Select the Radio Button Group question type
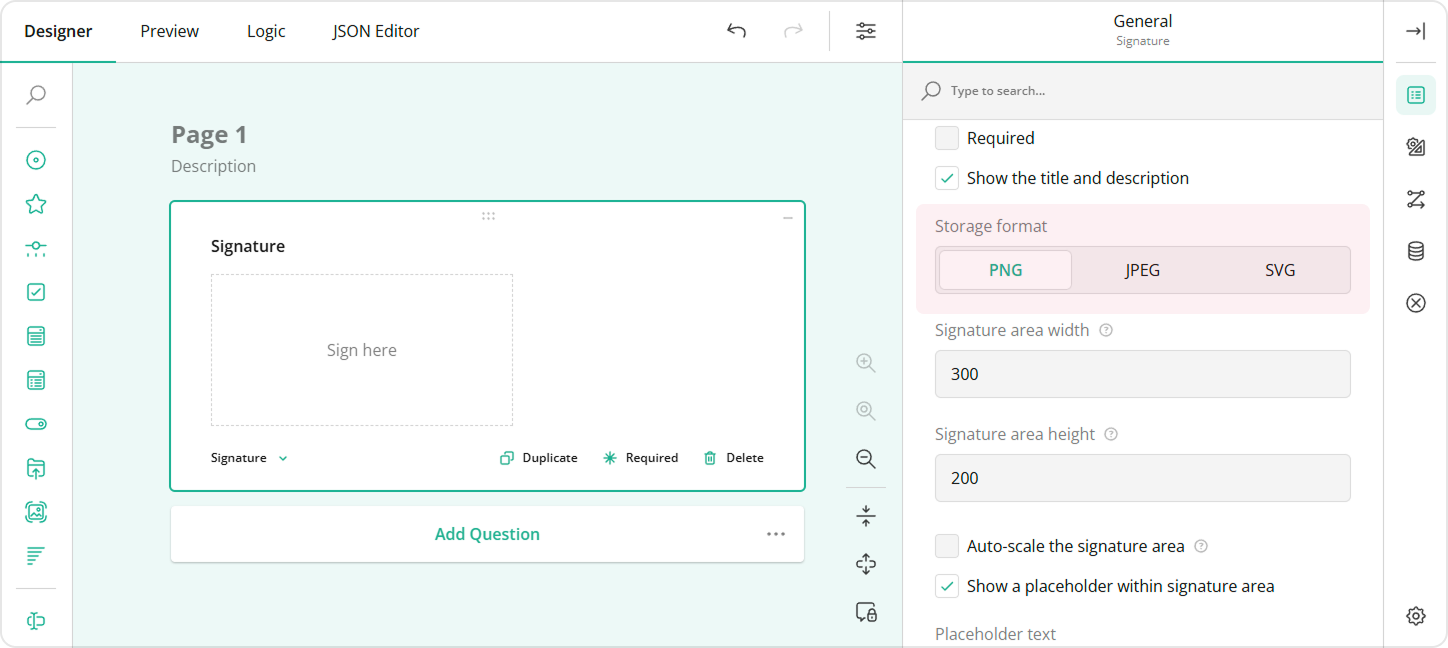This screenshot has height=648, width=1448. click(36, 160)
